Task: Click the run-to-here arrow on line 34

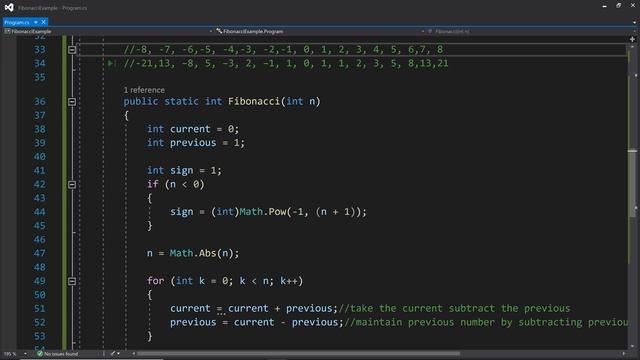Action: 111,63
